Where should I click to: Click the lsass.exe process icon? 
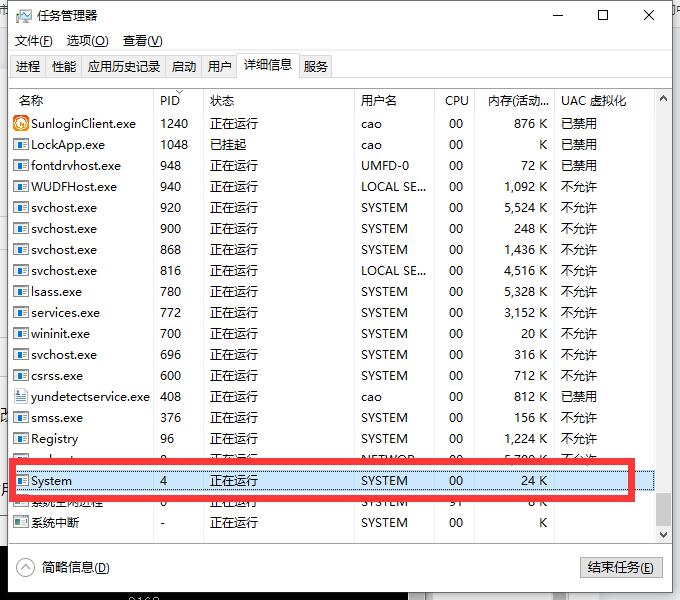(x=21, y=291)
